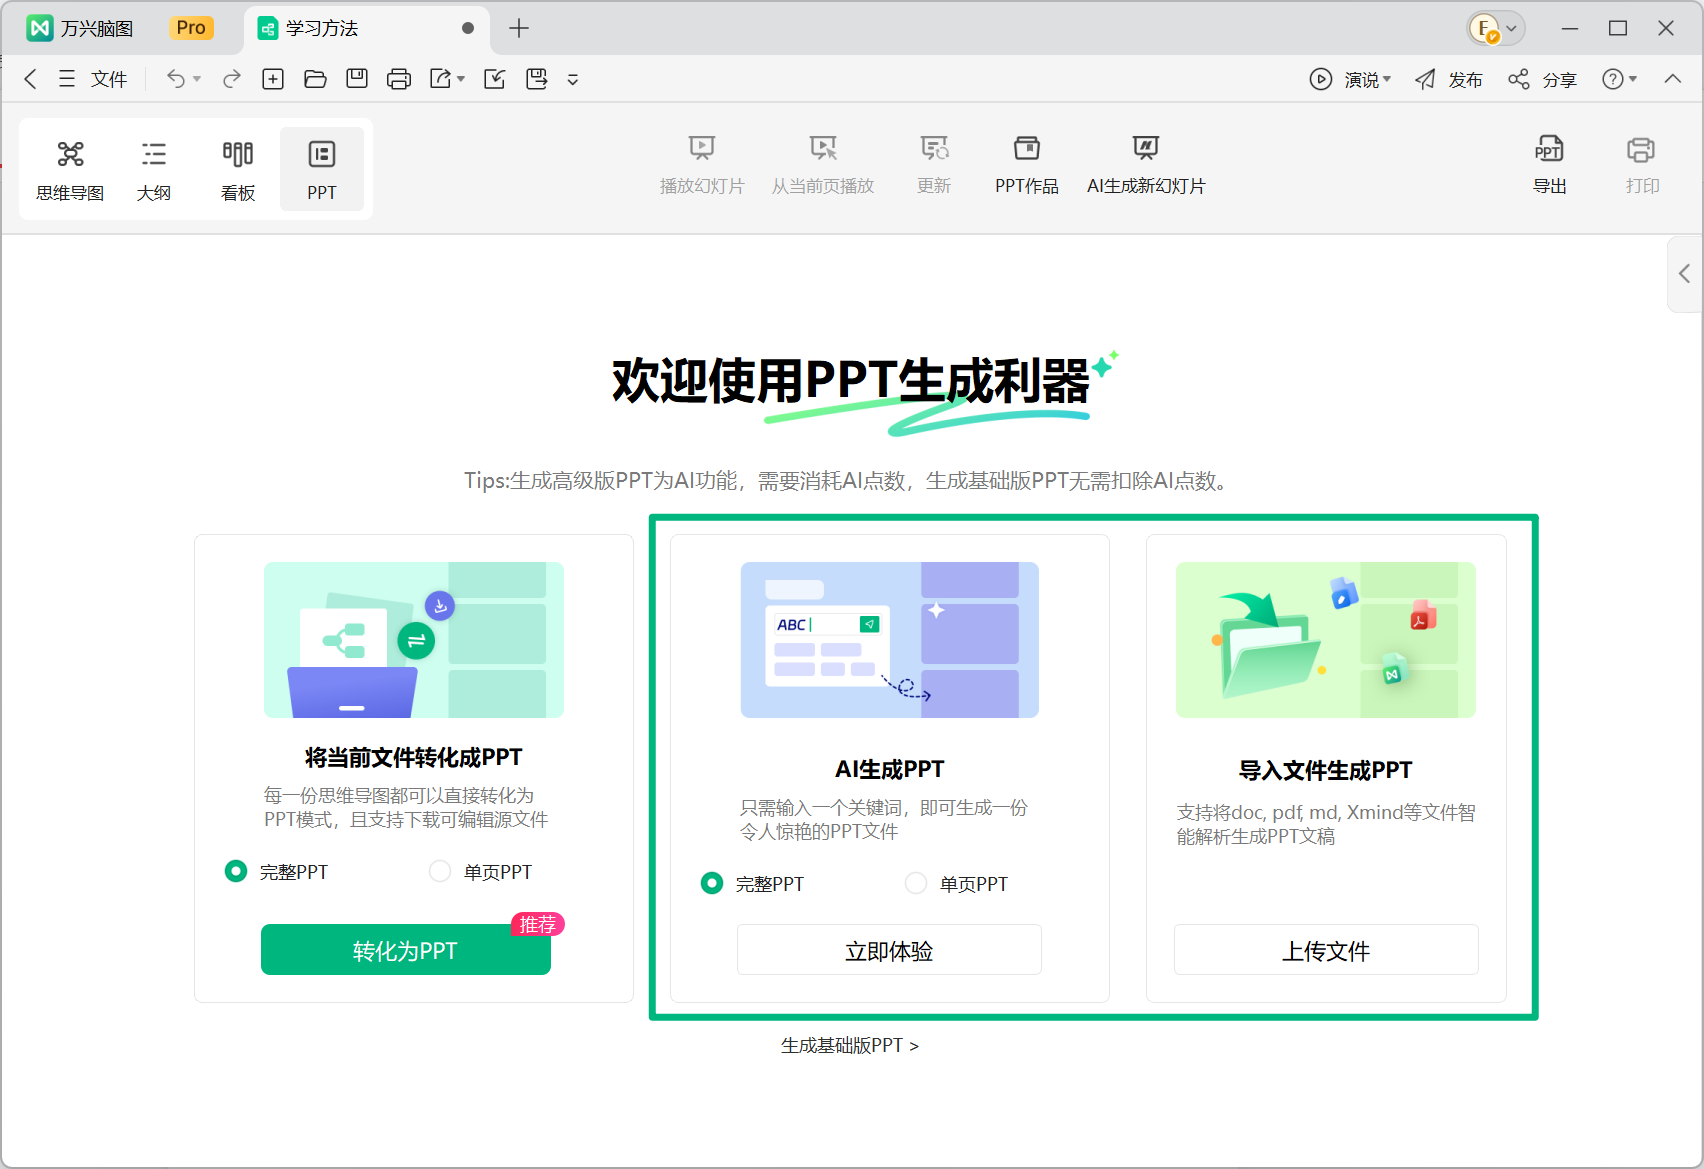Screen dimensions: 1704x1169
Task: Create a new file with plus icon
Action: point(273,79)
